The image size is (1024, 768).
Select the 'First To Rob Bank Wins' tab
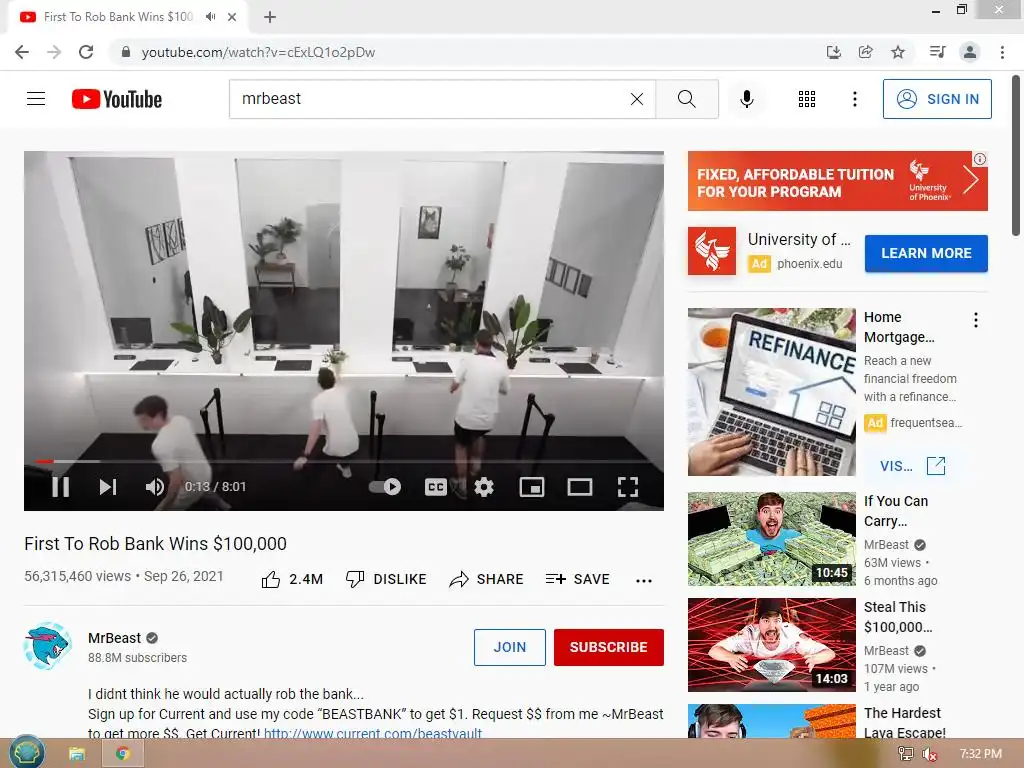[118, 17]
